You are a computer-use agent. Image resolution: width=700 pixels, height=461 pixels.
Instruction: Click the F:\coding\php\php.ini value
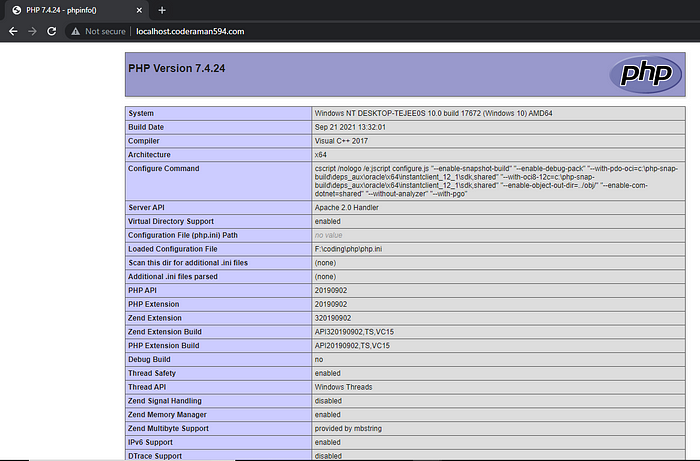click(x=348, y=249)
